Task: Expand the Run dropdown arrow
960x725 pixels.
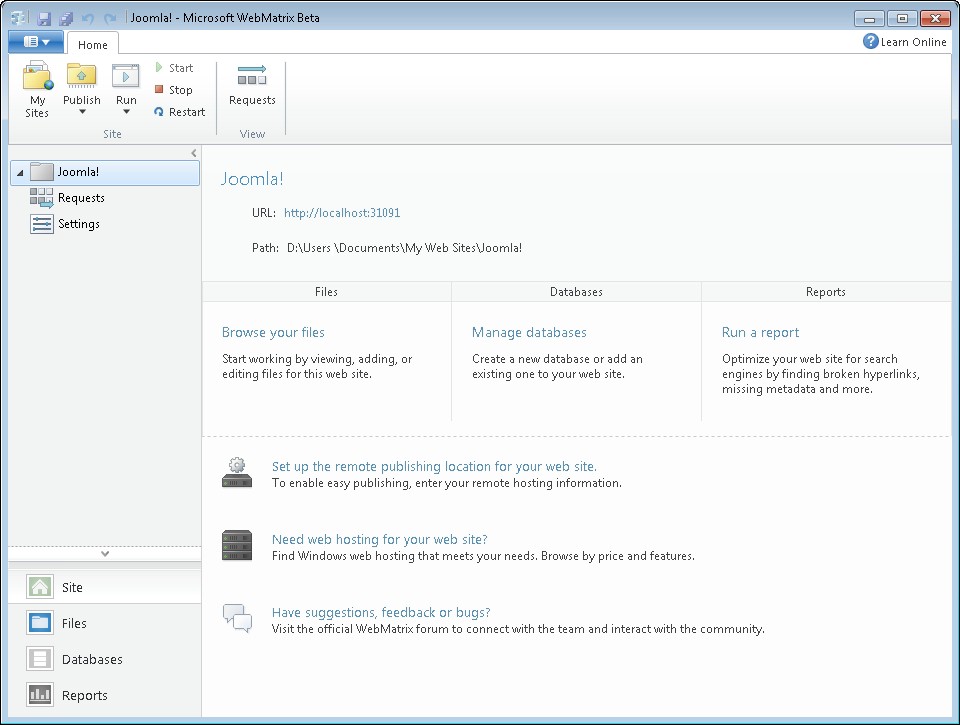Action: (126, 112)
